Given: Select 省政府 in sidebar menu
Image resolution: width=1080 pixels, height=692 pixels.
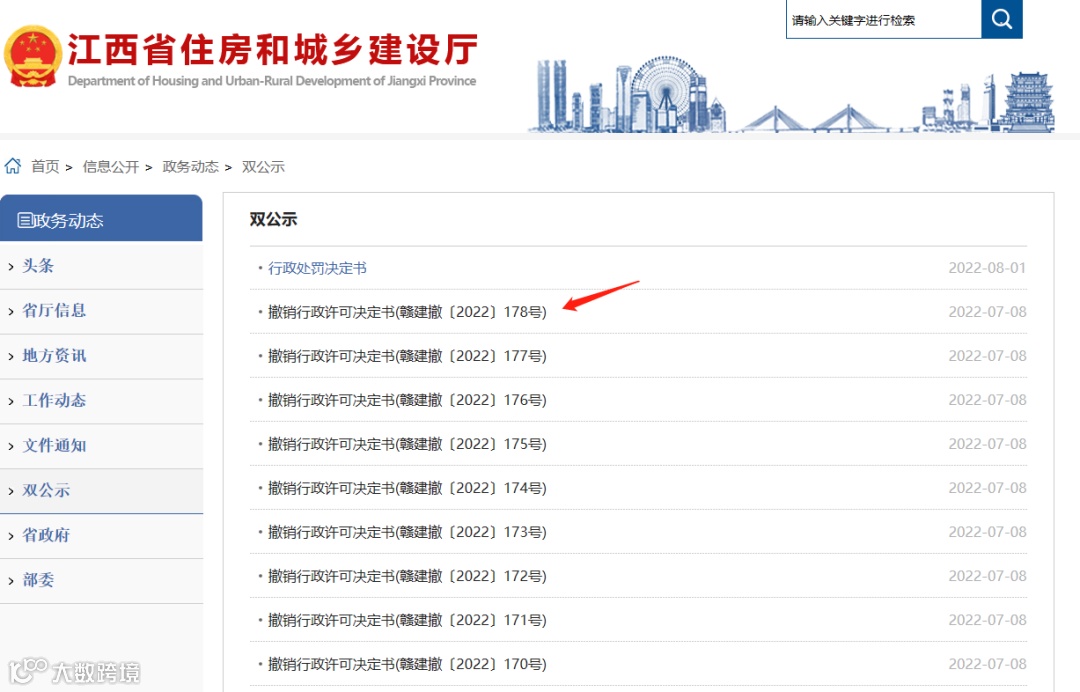Looking at the screenshot, I should point(46,535).
